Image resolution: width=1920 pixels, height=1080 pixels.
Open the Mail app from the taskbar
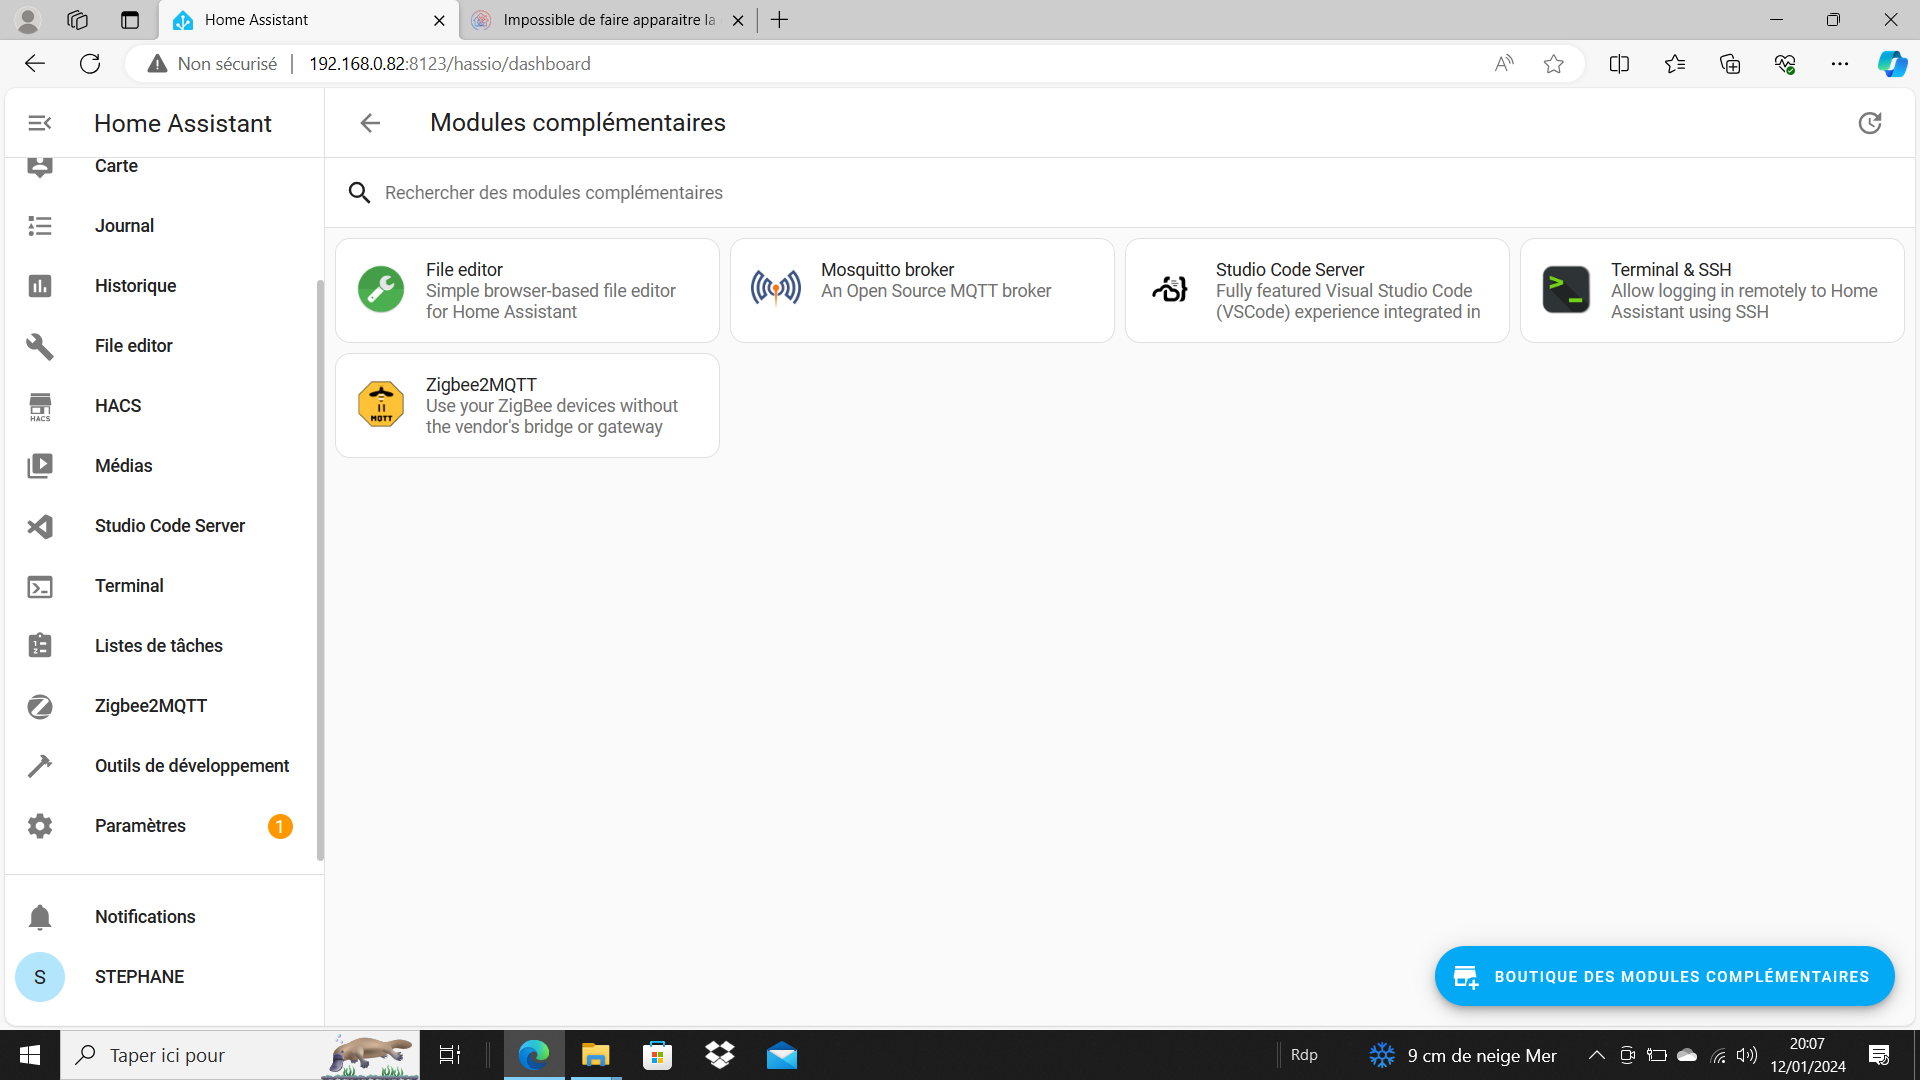point(782,1055)
